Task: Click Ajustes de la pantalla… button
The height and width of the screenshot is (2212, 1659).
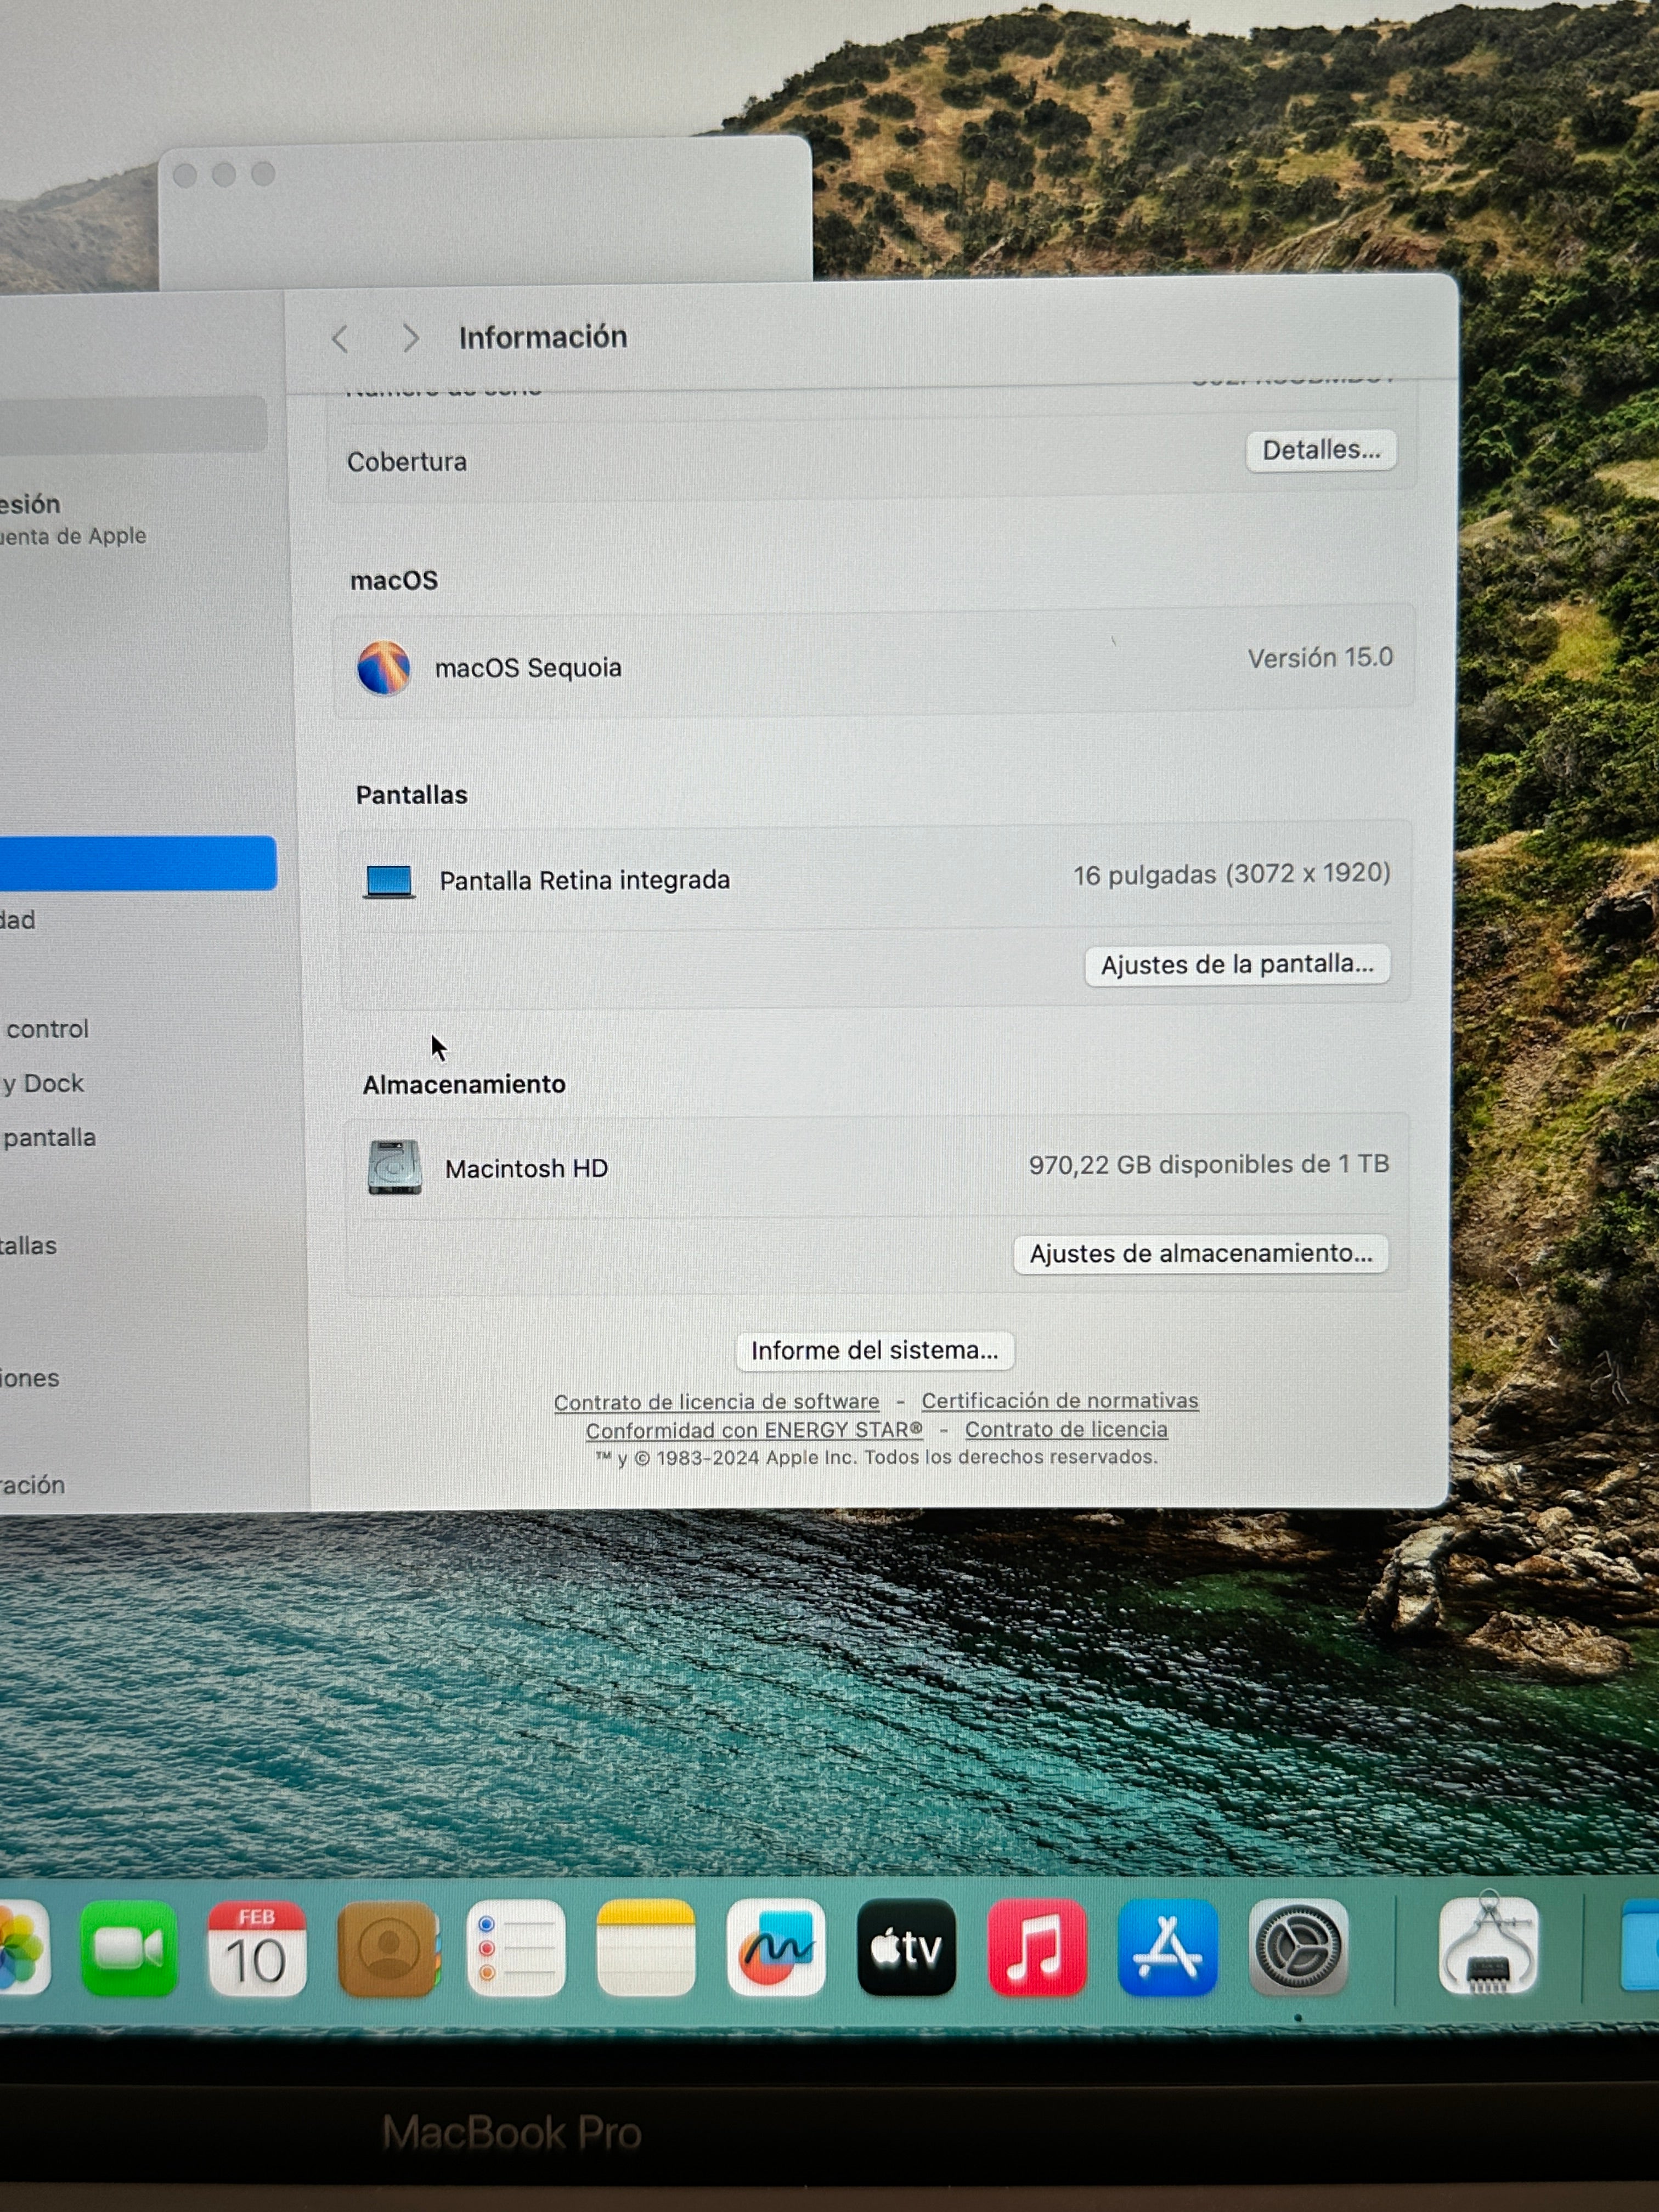Action: click(x=1237, y=965)
